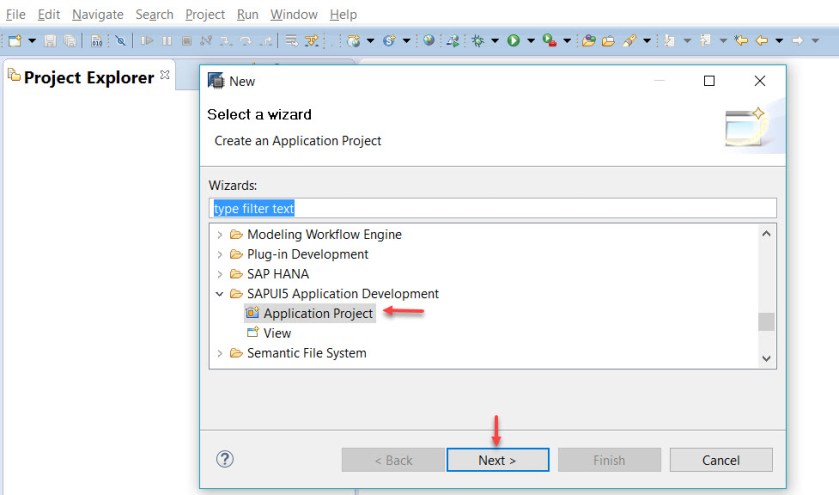Open the Run menu
Screen dimensions: 839x495
(248, 14)
